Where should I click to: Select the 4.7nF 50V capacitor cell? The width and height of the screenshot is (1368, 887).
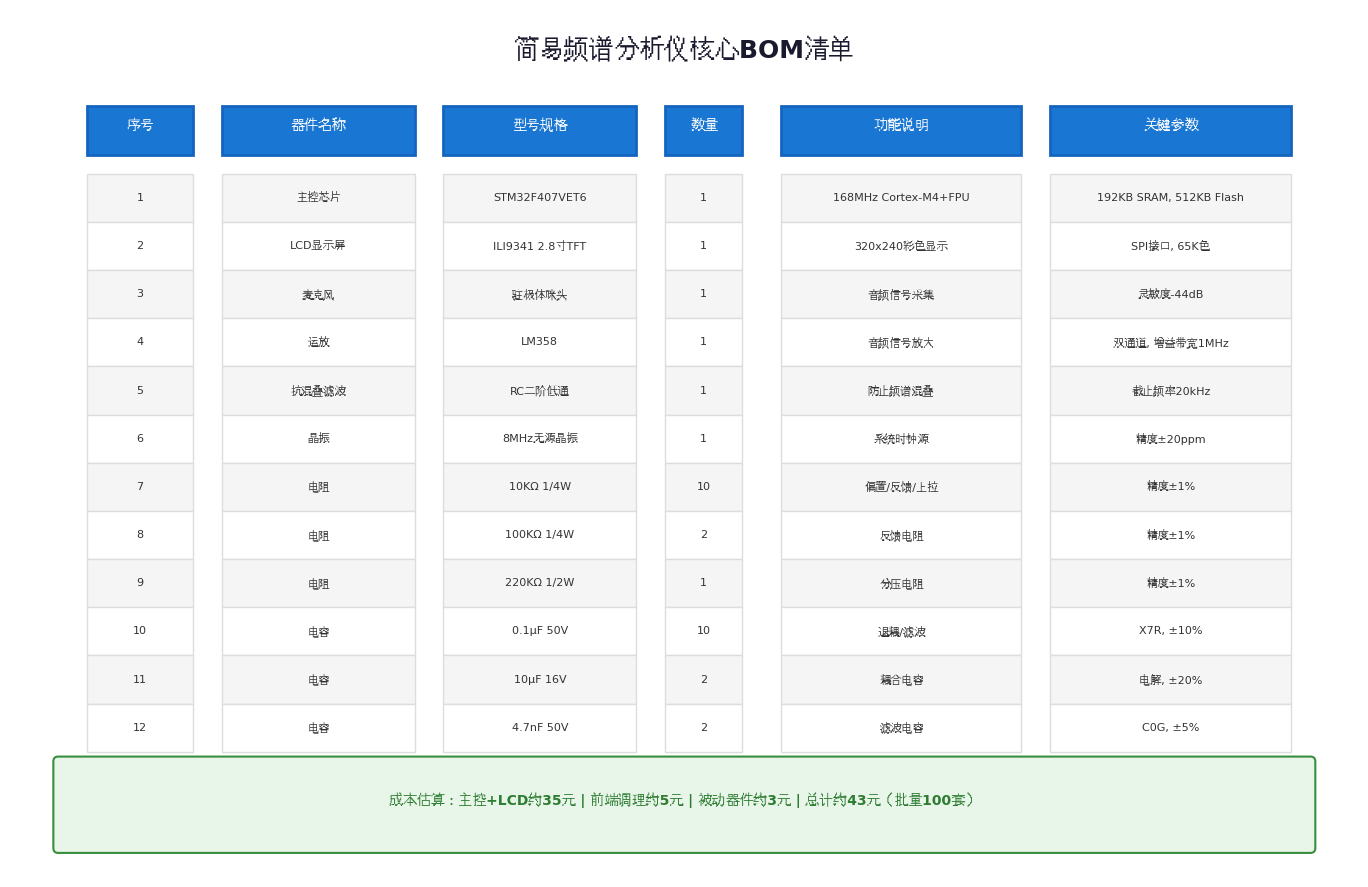point(540,728)
